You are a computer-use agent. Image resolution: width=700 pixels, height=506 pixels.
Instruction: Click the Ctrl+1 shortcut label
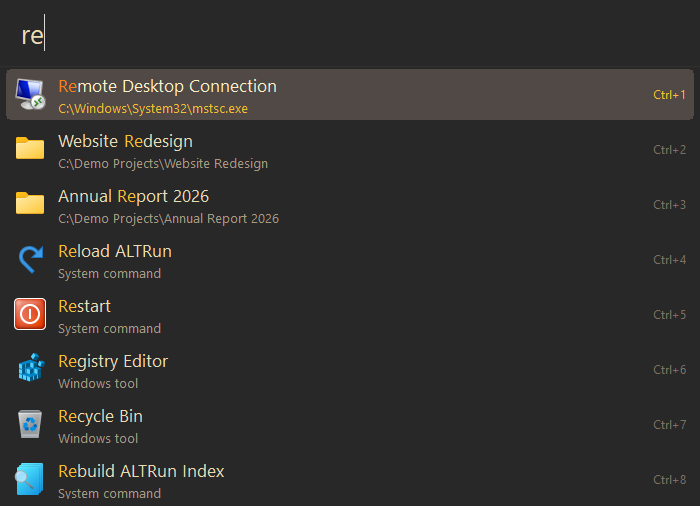(x=669, y=95)
